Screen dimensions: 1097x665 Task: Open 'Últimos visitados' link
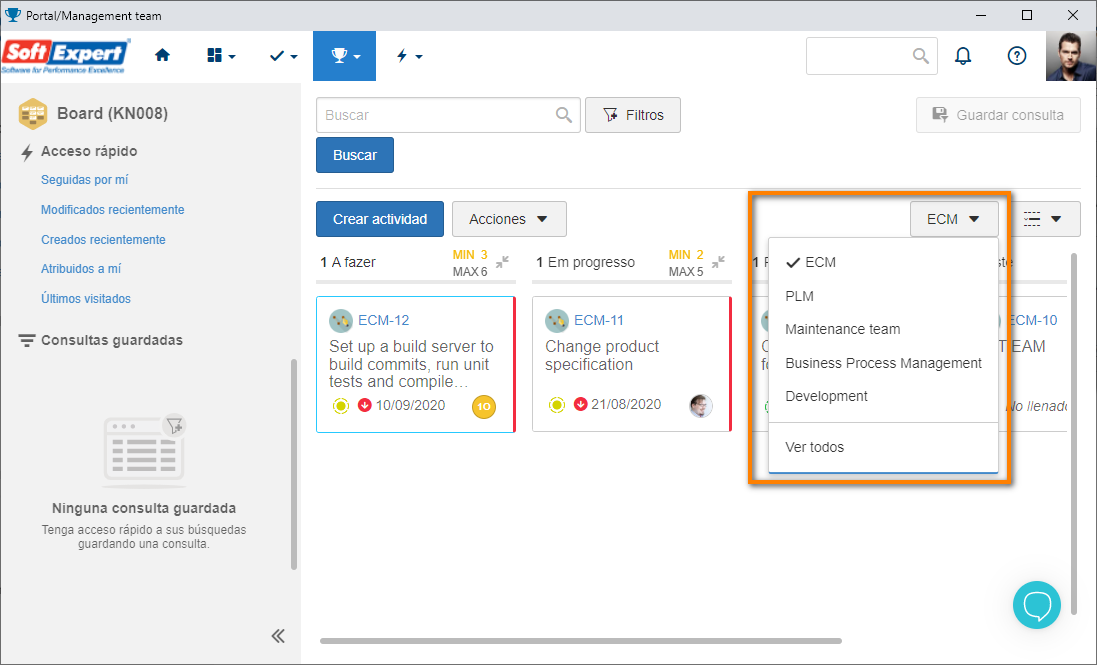pyautogui.click(x=86, y=299)
